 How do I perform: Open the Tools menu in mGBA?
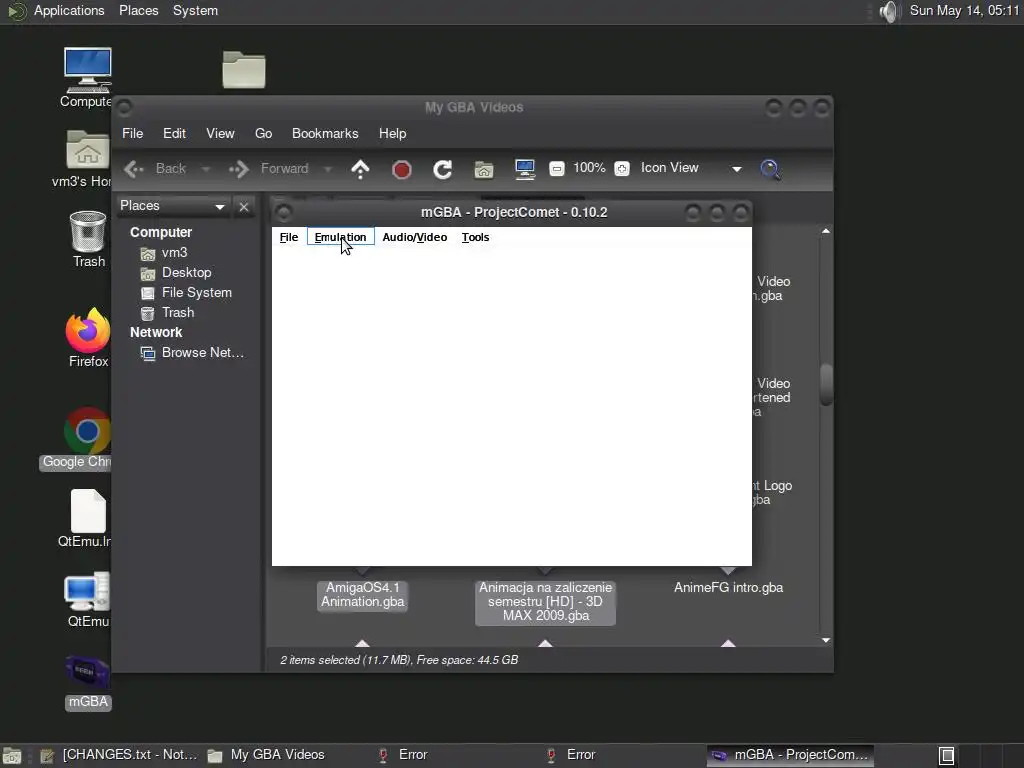tap(475, 237)
